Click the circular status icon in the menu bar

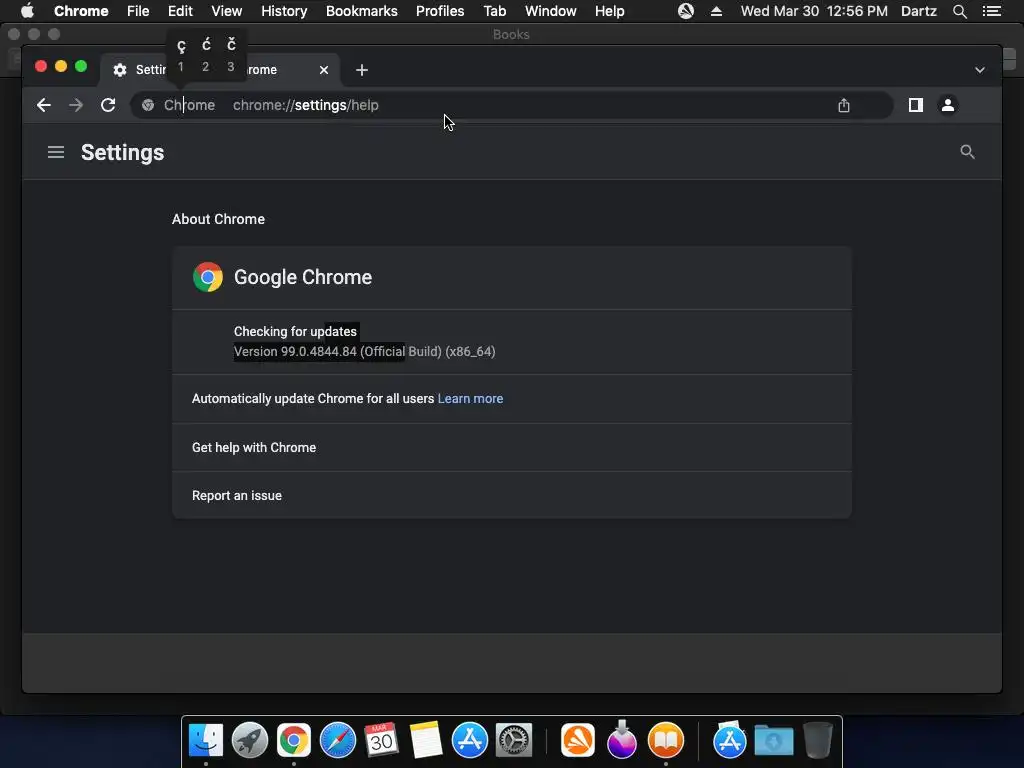pos(686,11)
